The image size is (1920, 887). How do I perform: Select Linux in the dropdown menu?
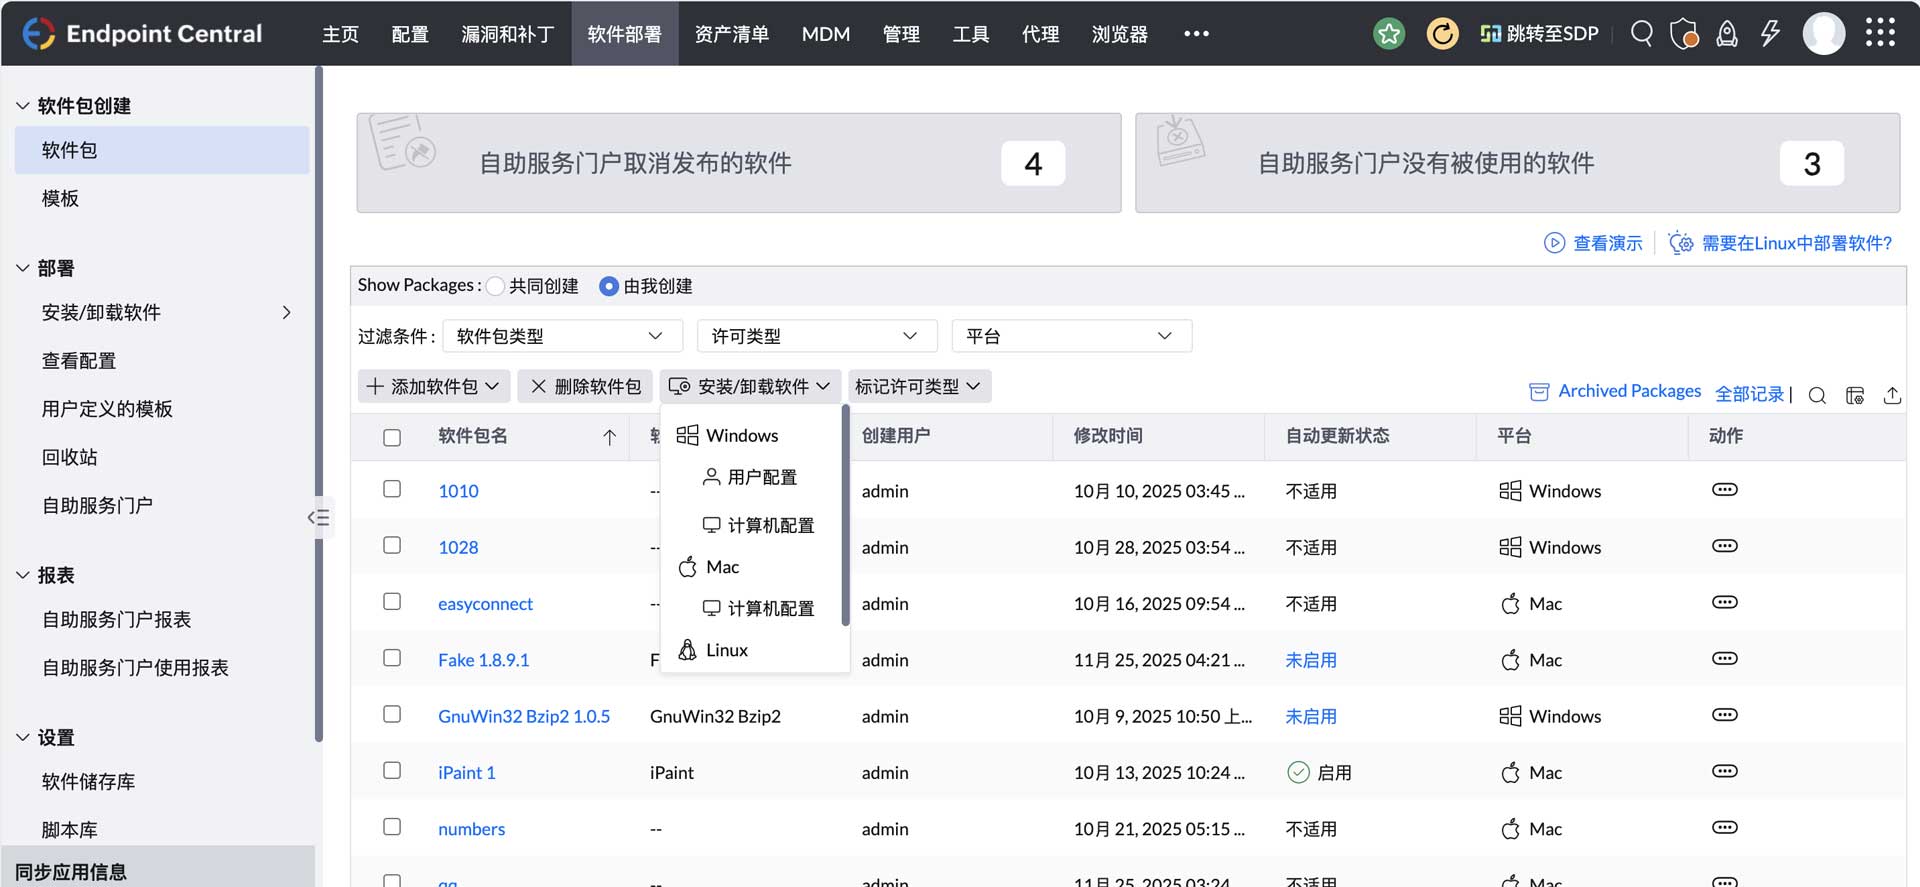click(713, 650)
